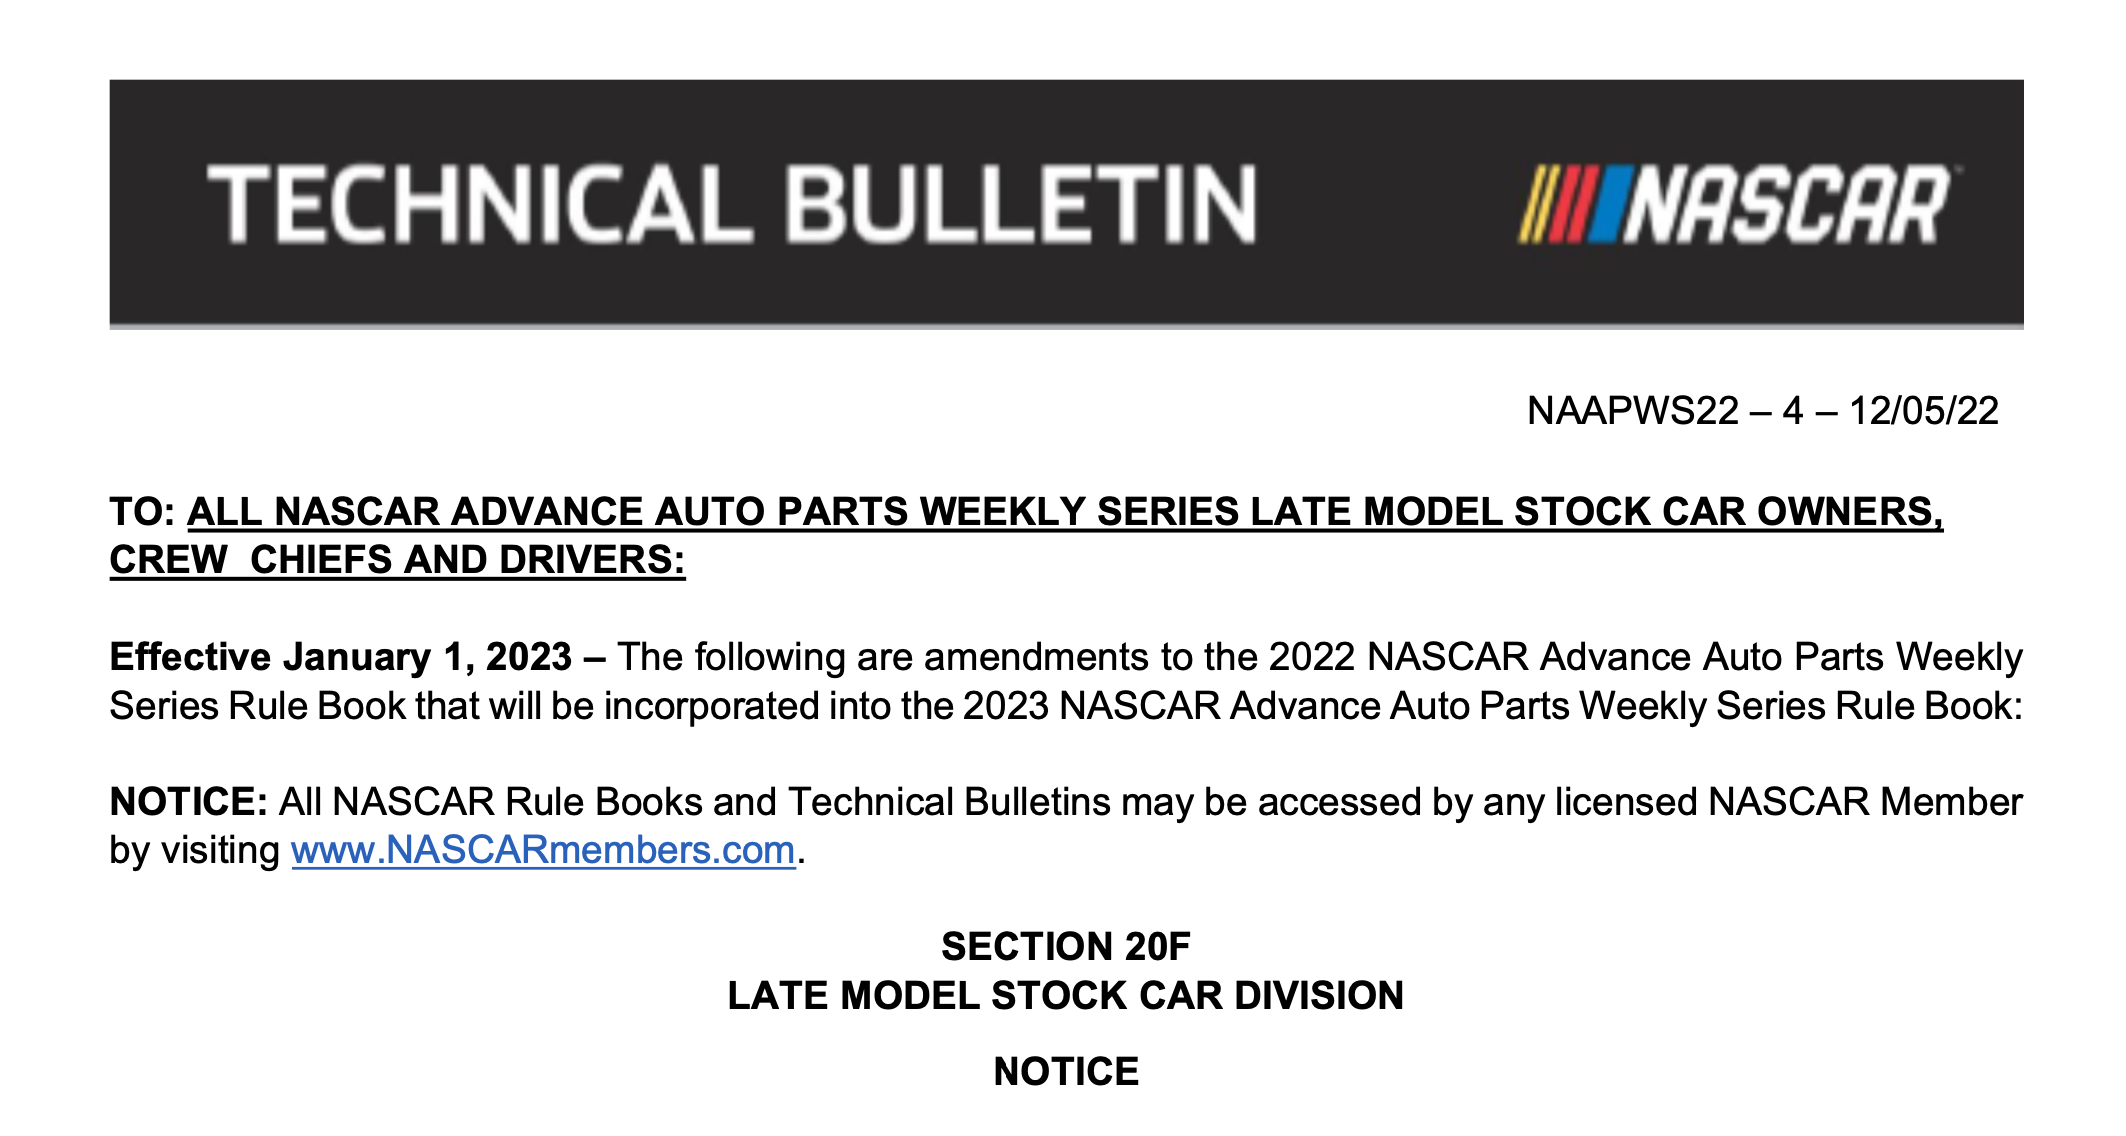Click the word TECHNICAL in banner
Image resolution: width=2126 pixels, height=1136 pixels.
(x=480, y=204)
